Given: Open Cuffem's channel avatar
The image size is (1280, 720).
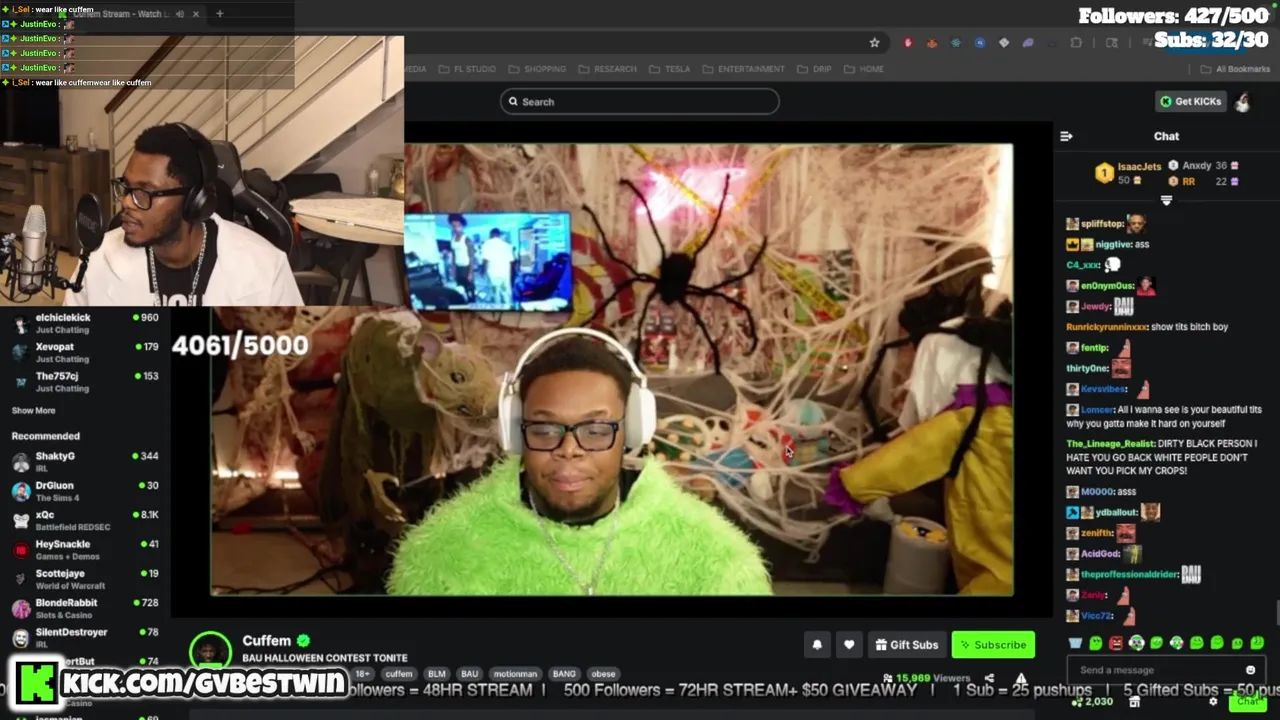Looking at the screenshot, I should click(x=210, y=651).
